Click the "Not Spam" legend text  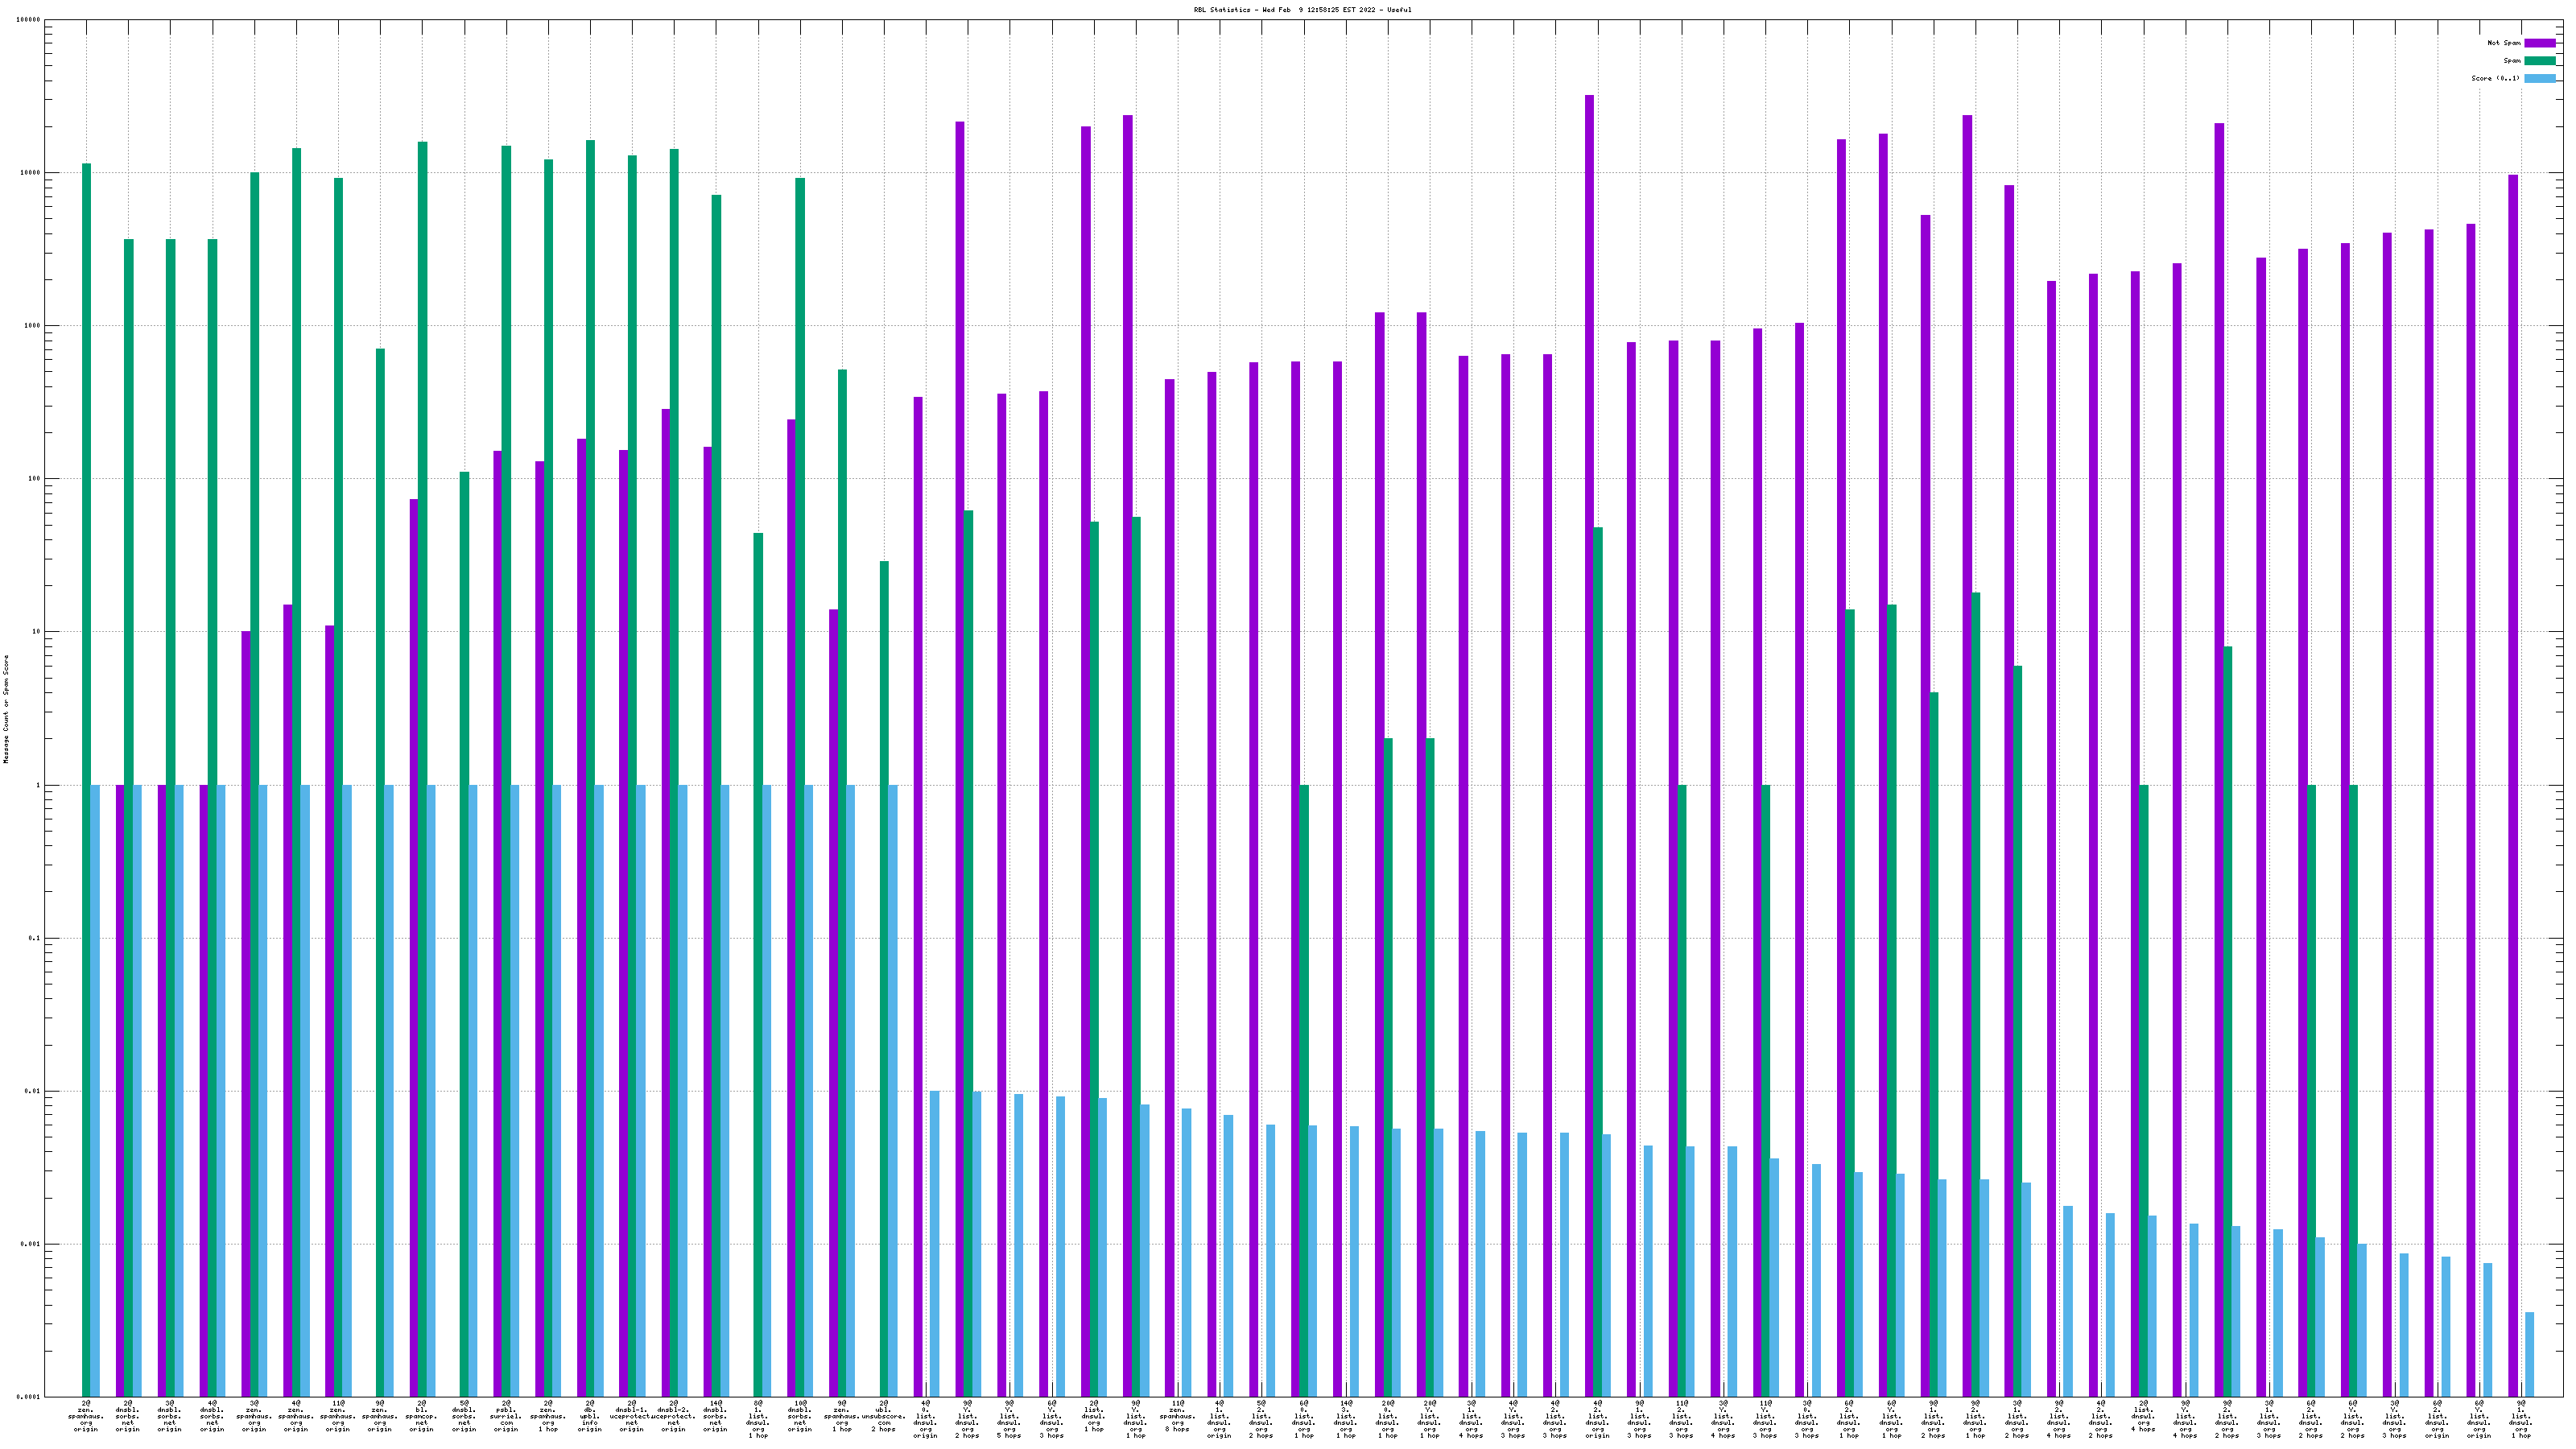(x=2504, y=43)
